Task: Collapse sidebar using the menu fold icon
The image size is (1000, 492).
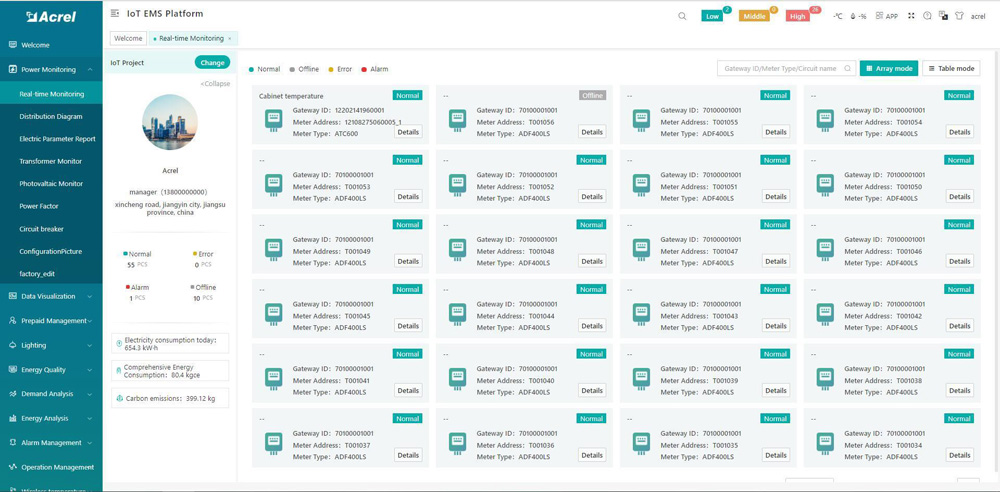Action: coord(115,14)
